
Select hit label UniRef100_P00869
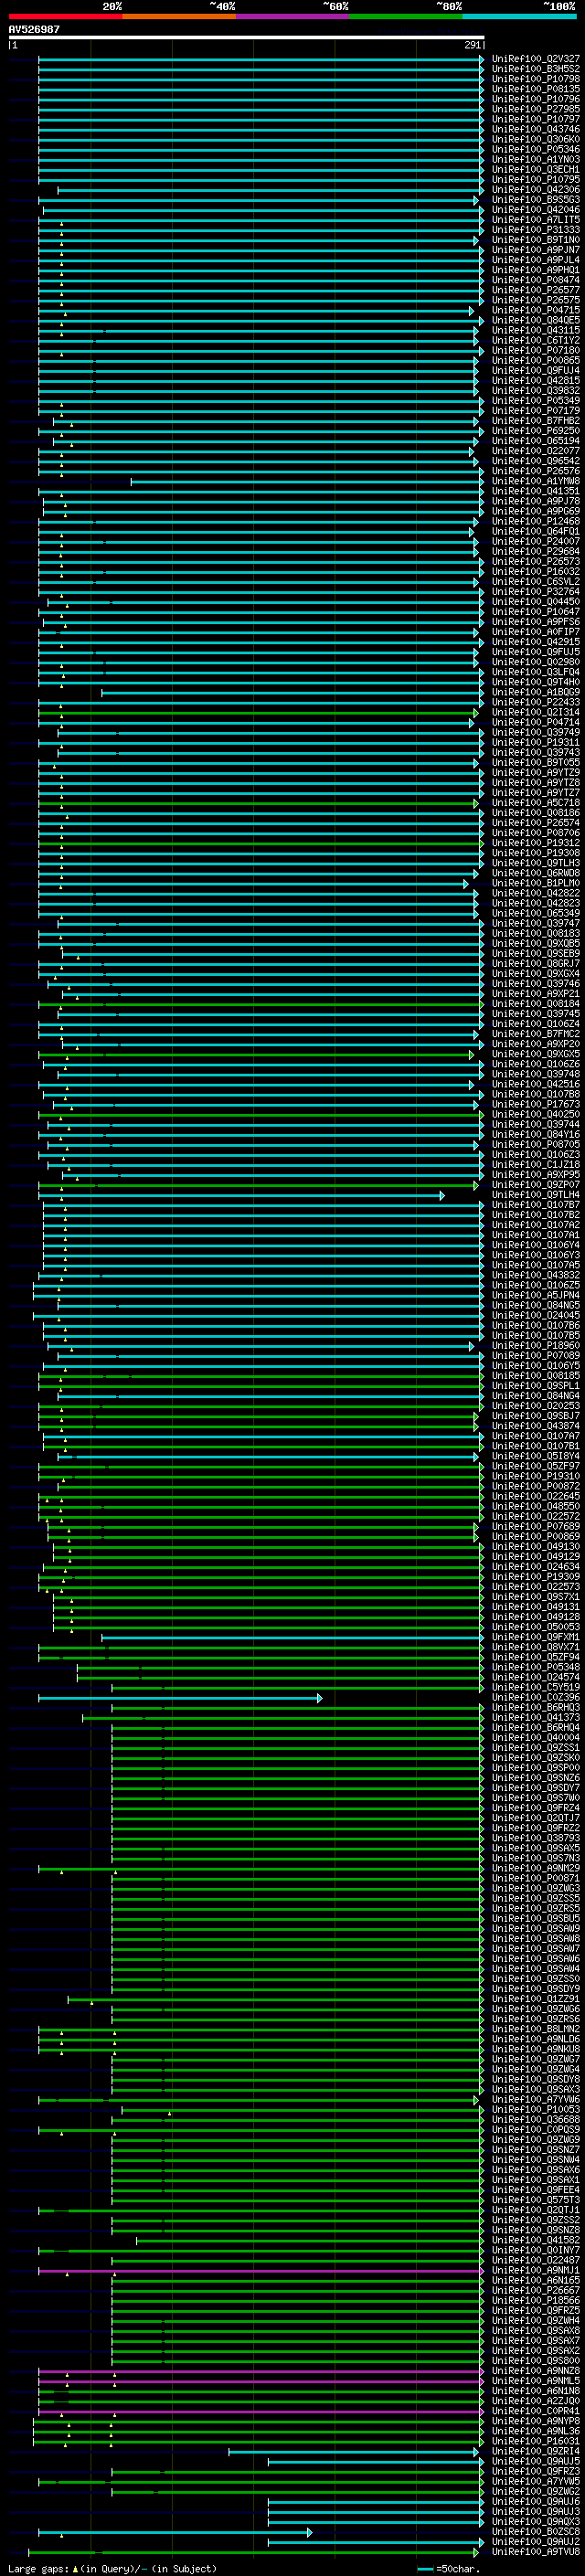click(536, 1537)
